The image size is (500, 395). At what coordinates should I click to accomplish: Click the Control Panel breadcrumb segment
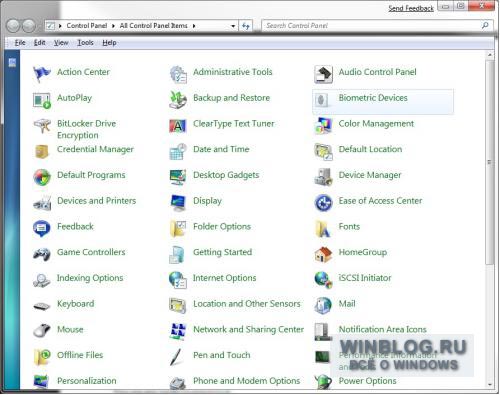[87, 26]
